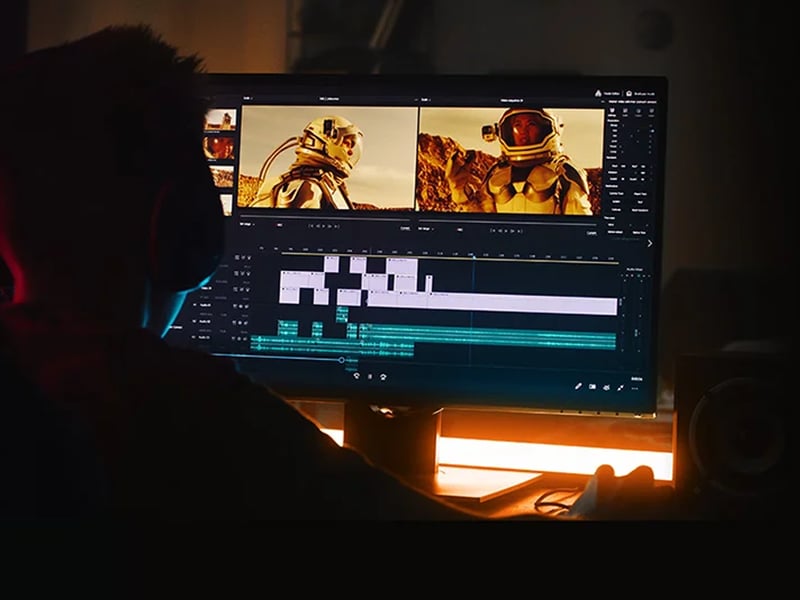Select the pencil tool icon at bottom right
This screenshot has height=600, width=800.
coord(578,386)
